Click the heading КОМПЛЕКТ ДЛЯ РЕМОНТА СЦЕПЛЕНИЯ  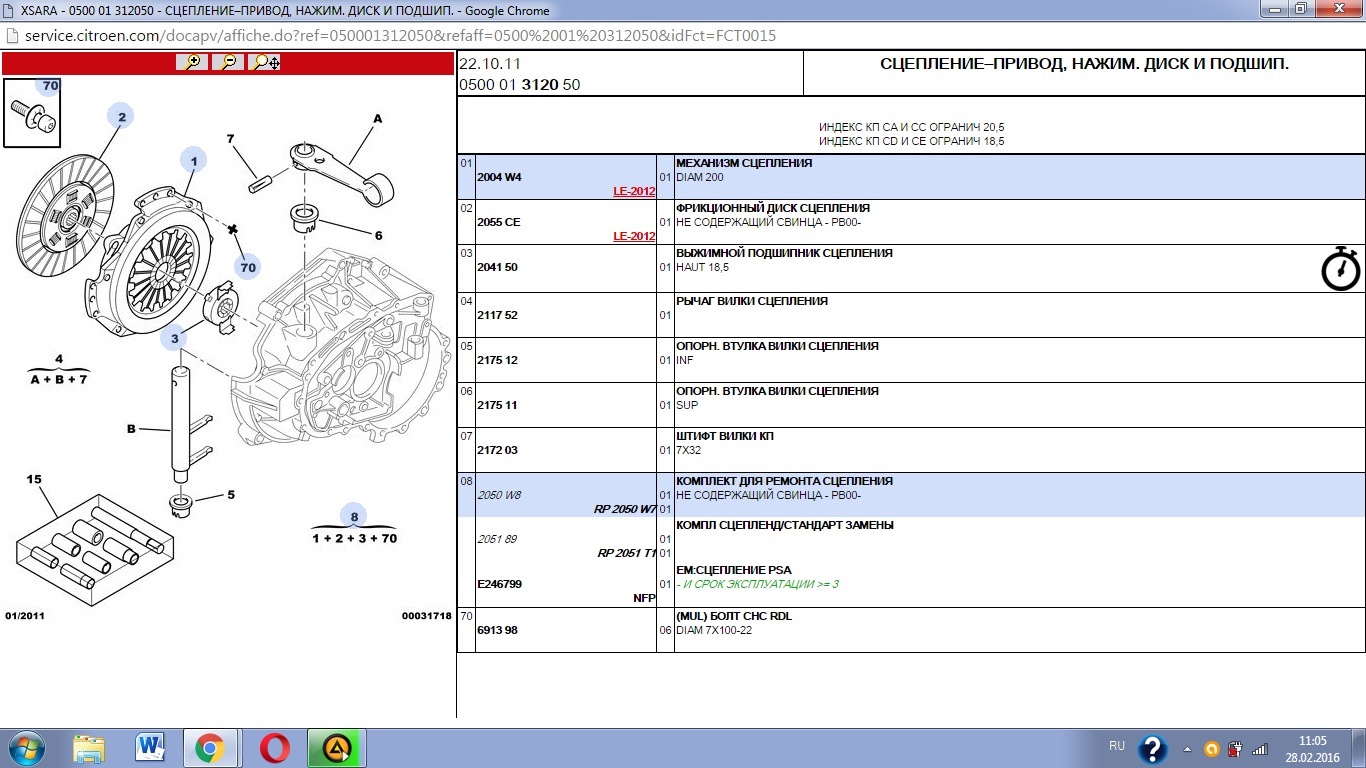click(784, 481)
